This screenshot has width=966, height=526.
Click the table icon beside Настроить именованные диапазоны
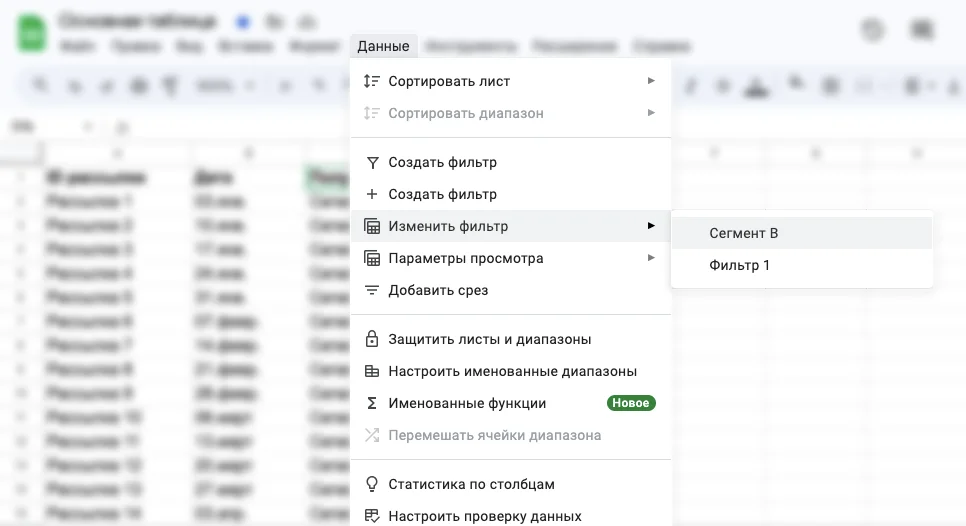pyautogui.click(x=372, y=371)
